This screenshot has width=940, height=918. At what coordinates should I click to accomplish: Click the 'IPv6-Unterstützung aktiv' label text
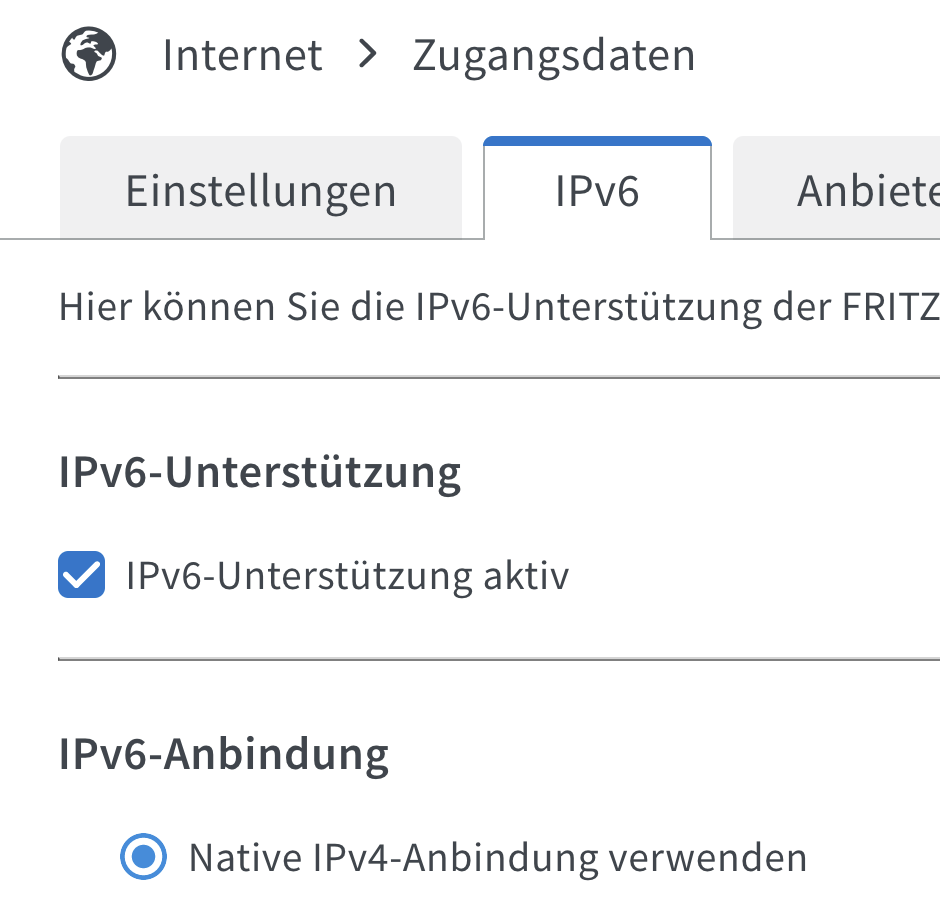click(347, 575)
